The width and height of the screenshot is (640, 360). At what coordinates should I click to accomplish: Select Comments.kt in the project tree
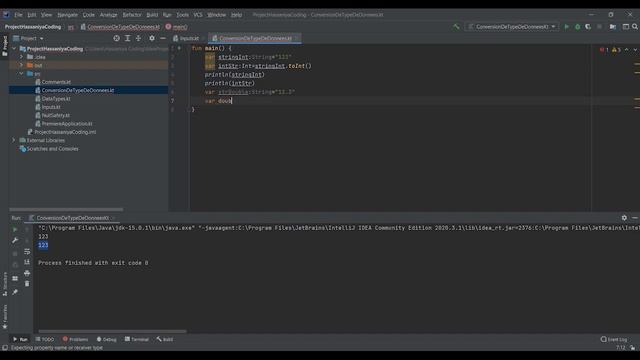(56, 82)
